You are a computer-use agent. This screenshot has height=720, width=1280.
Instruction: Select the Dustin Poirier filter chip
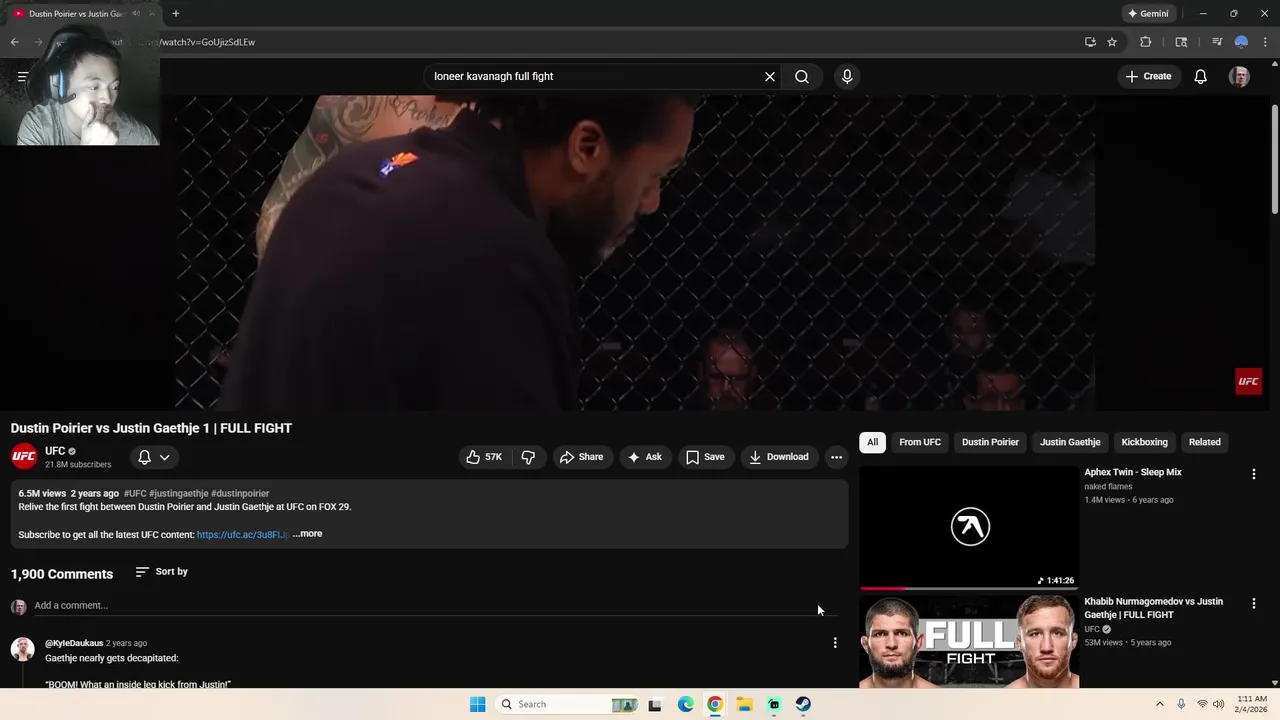tap(990, 442)
